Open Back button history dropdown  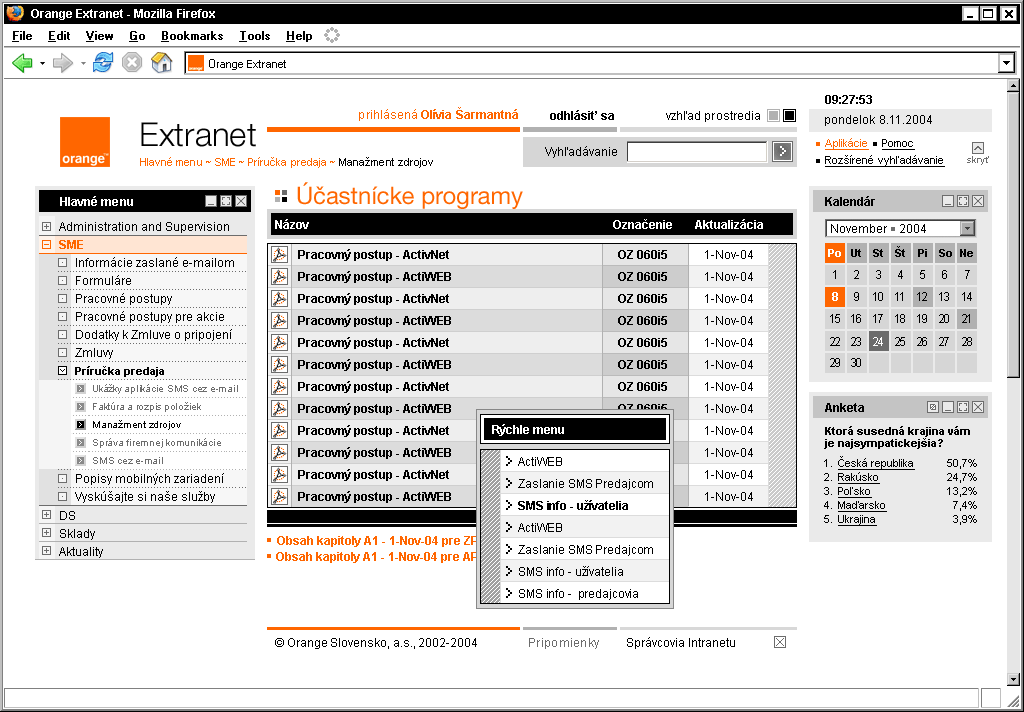(x=42, y=63)
